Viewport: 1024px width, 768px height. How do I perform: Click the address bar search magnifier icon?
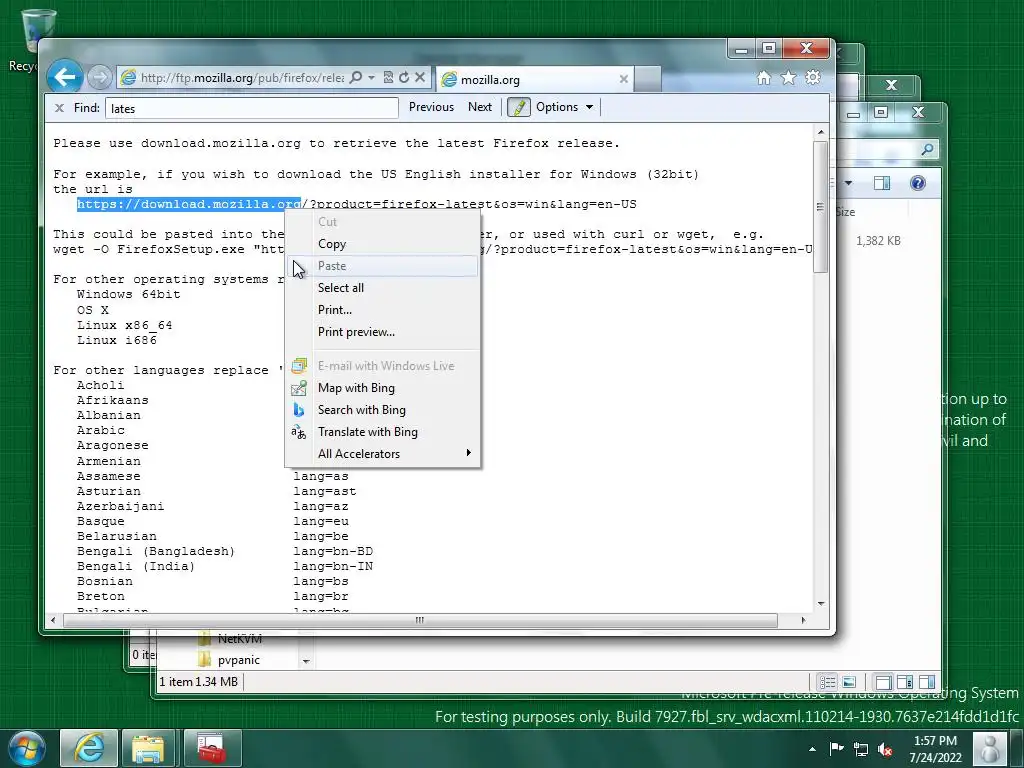tap(356, 77)
